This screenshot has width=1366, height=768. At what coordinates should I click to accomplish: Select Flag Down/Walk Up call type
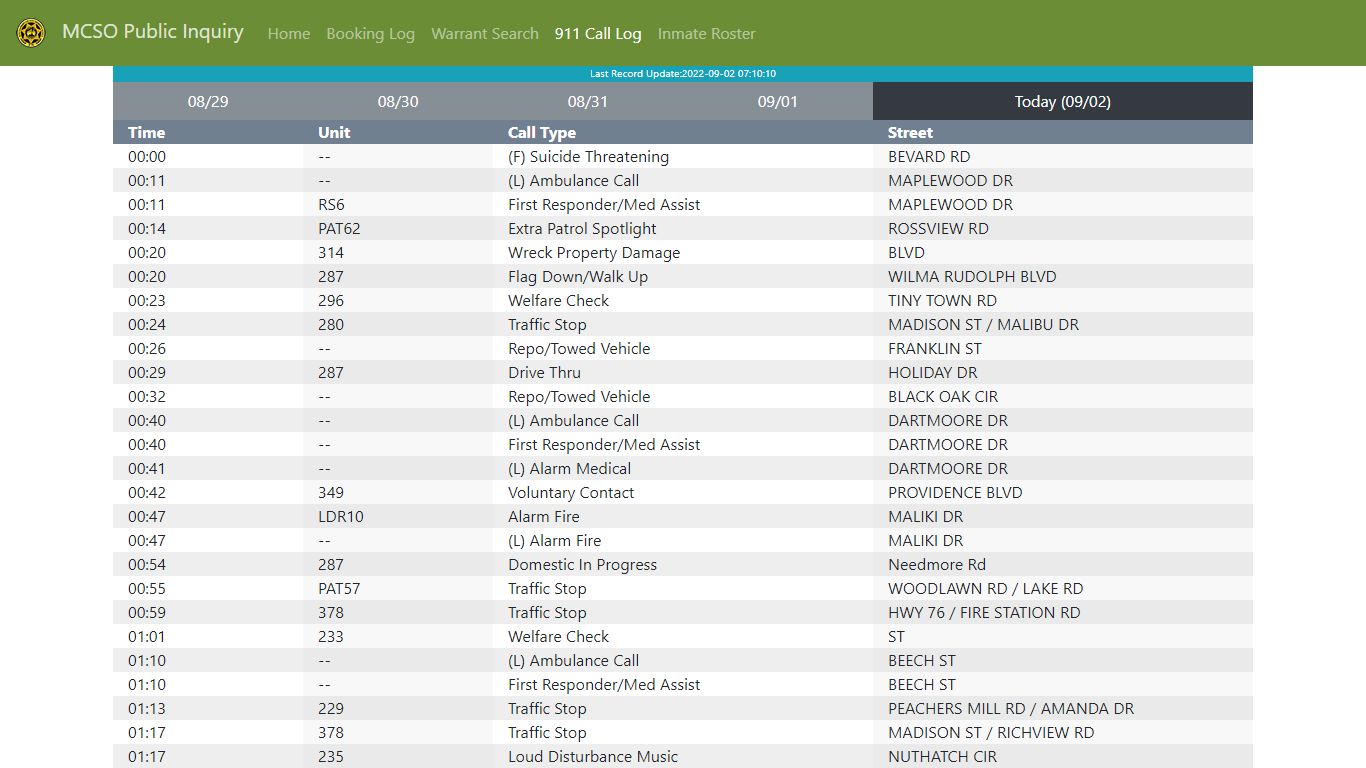683,276
